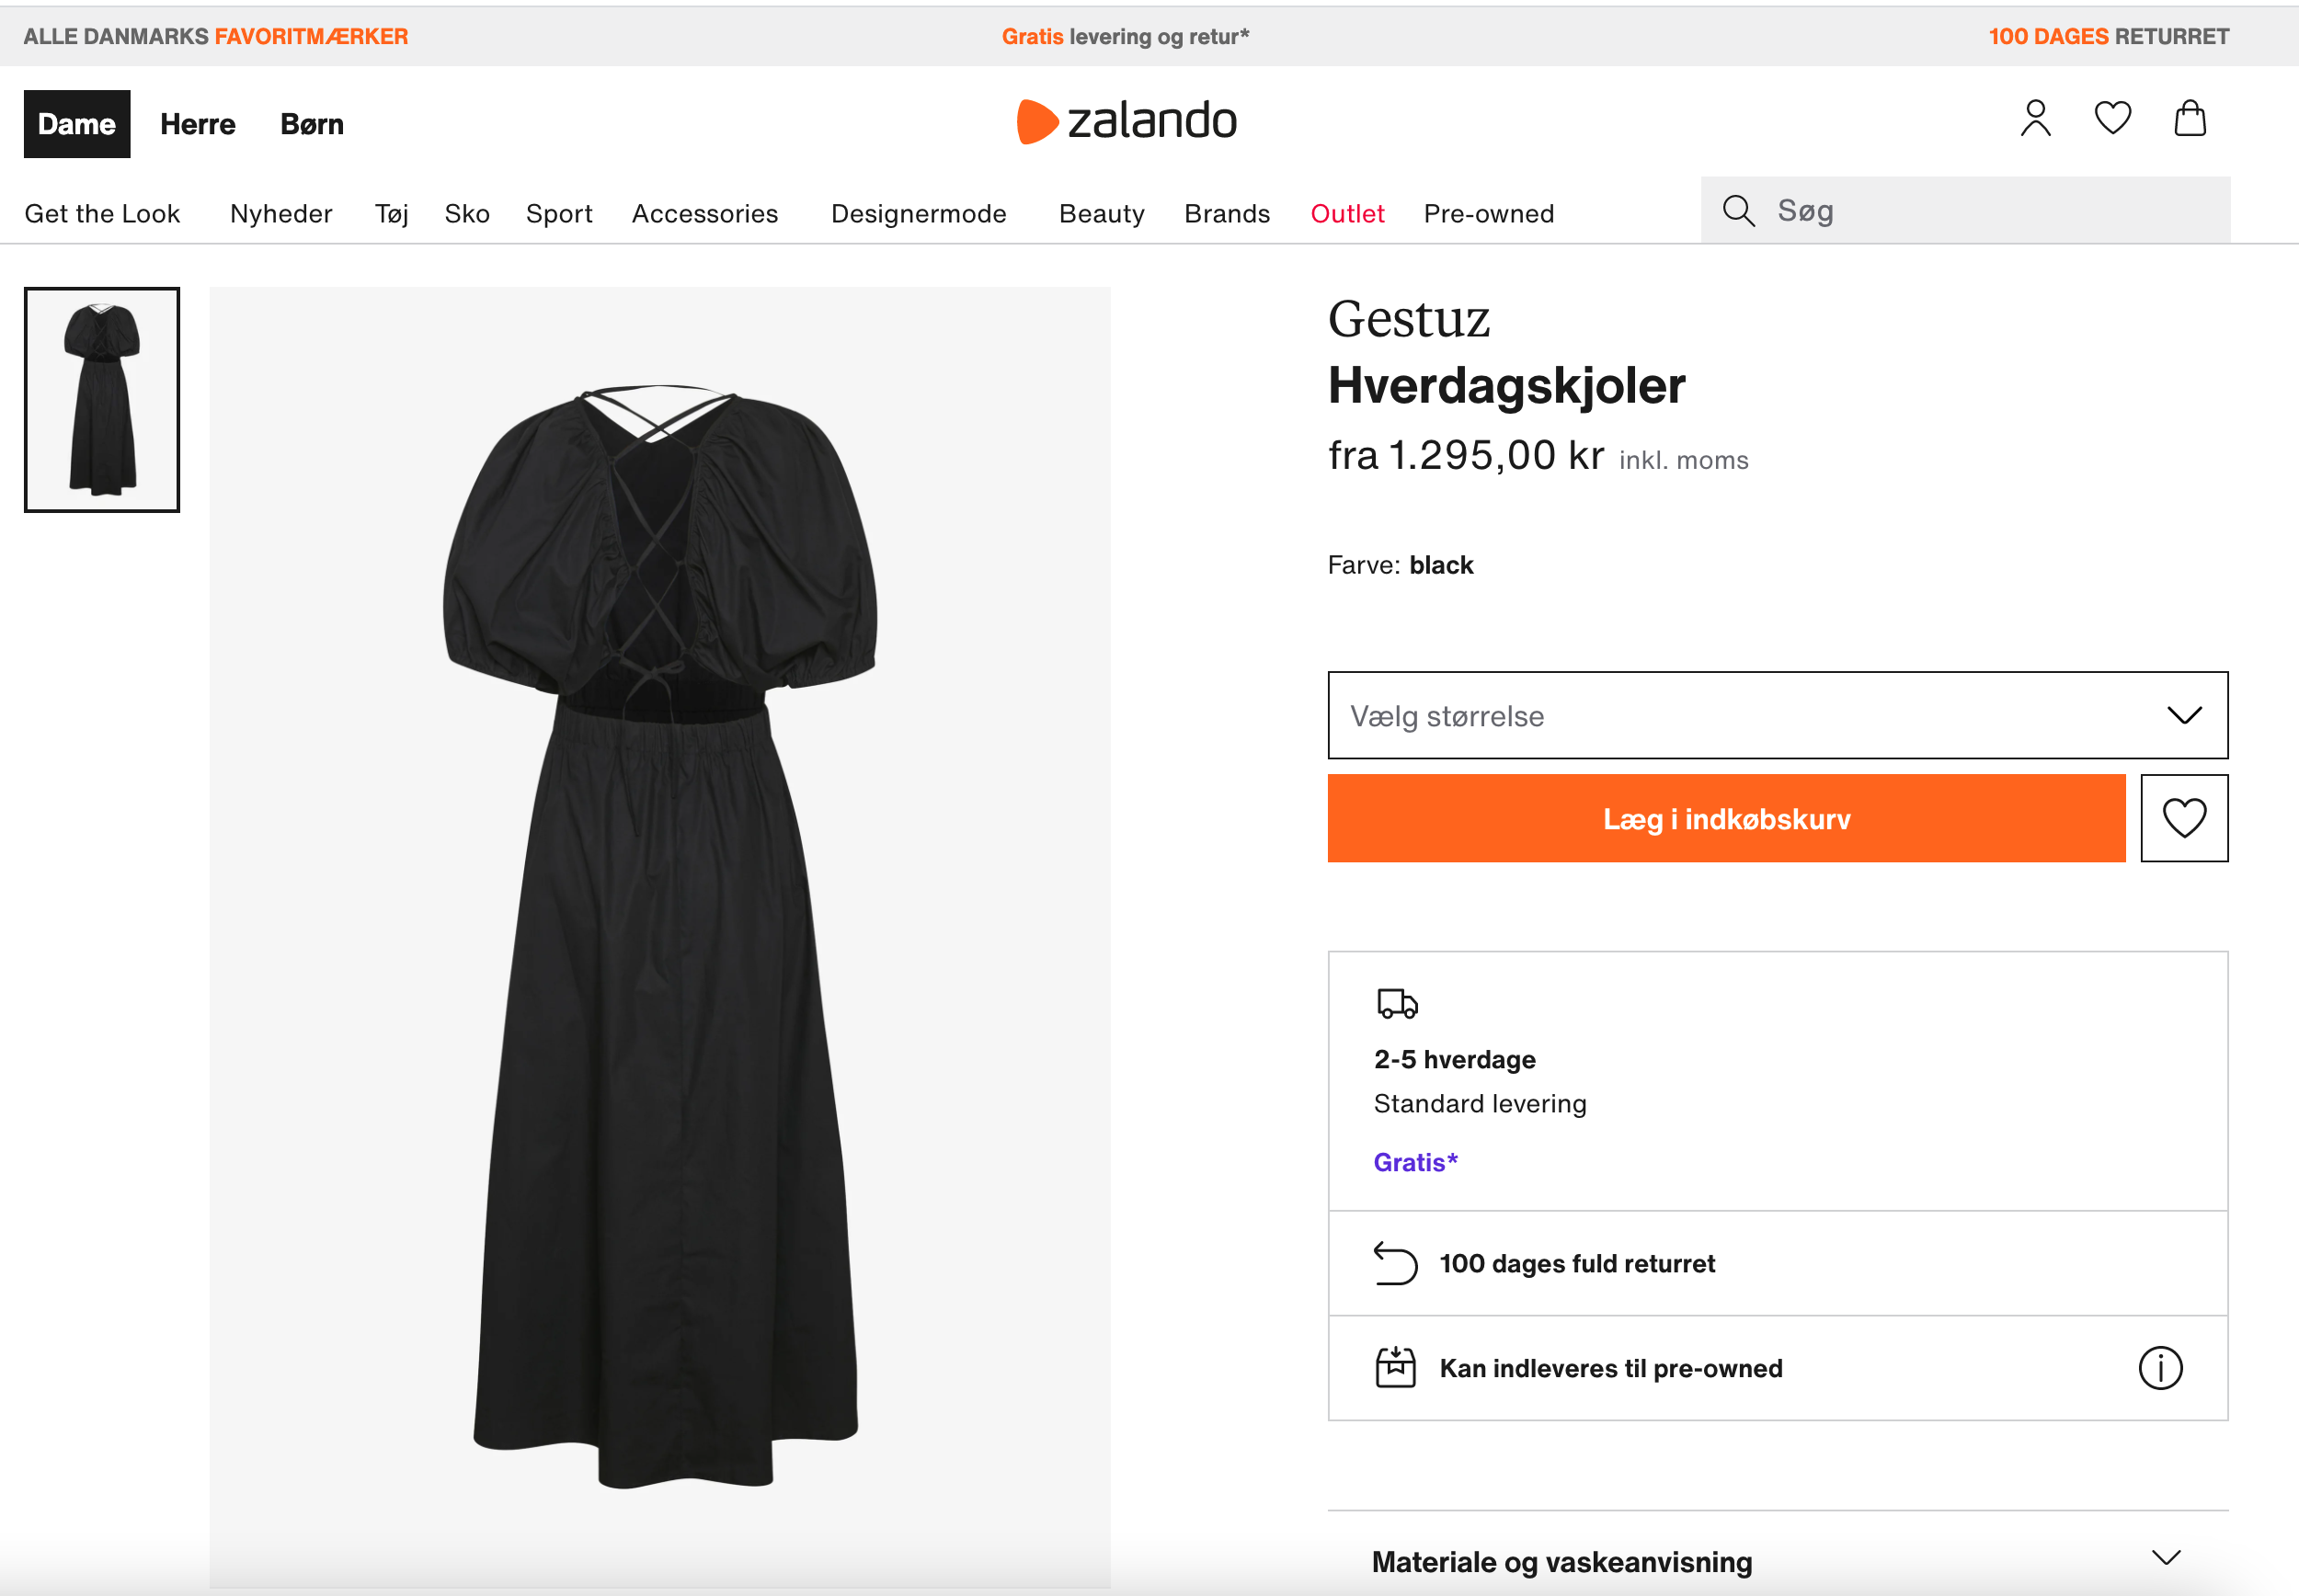Click the delivery truck icon

pos(1397,1003)
